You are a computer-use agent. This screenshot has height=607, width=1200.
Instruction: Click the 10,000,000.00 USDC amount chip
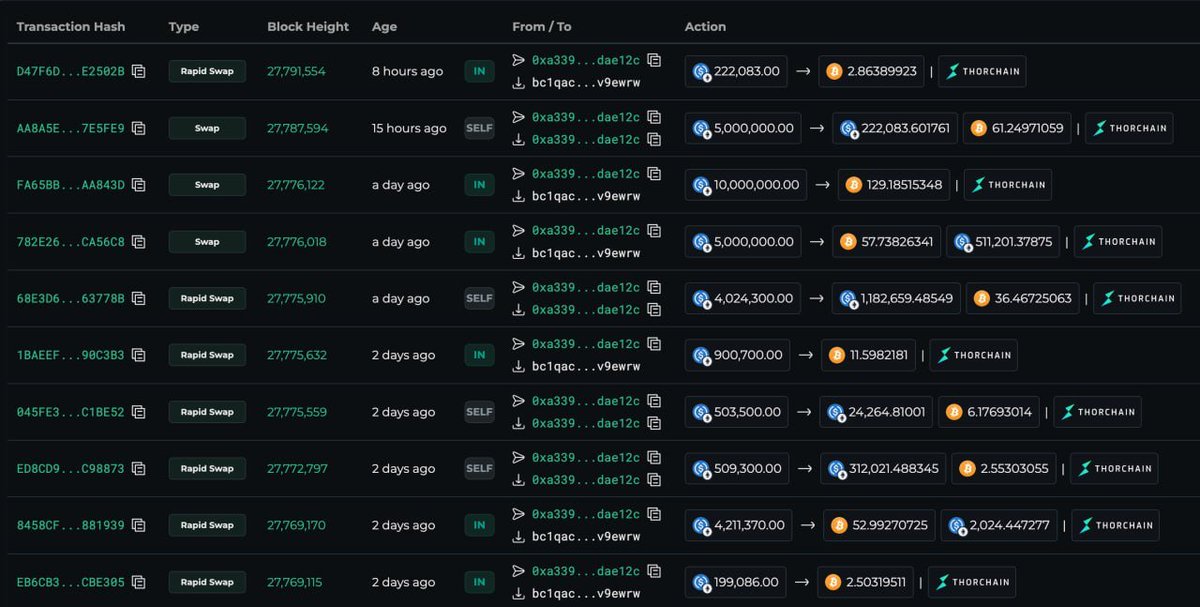pos(746,185)
